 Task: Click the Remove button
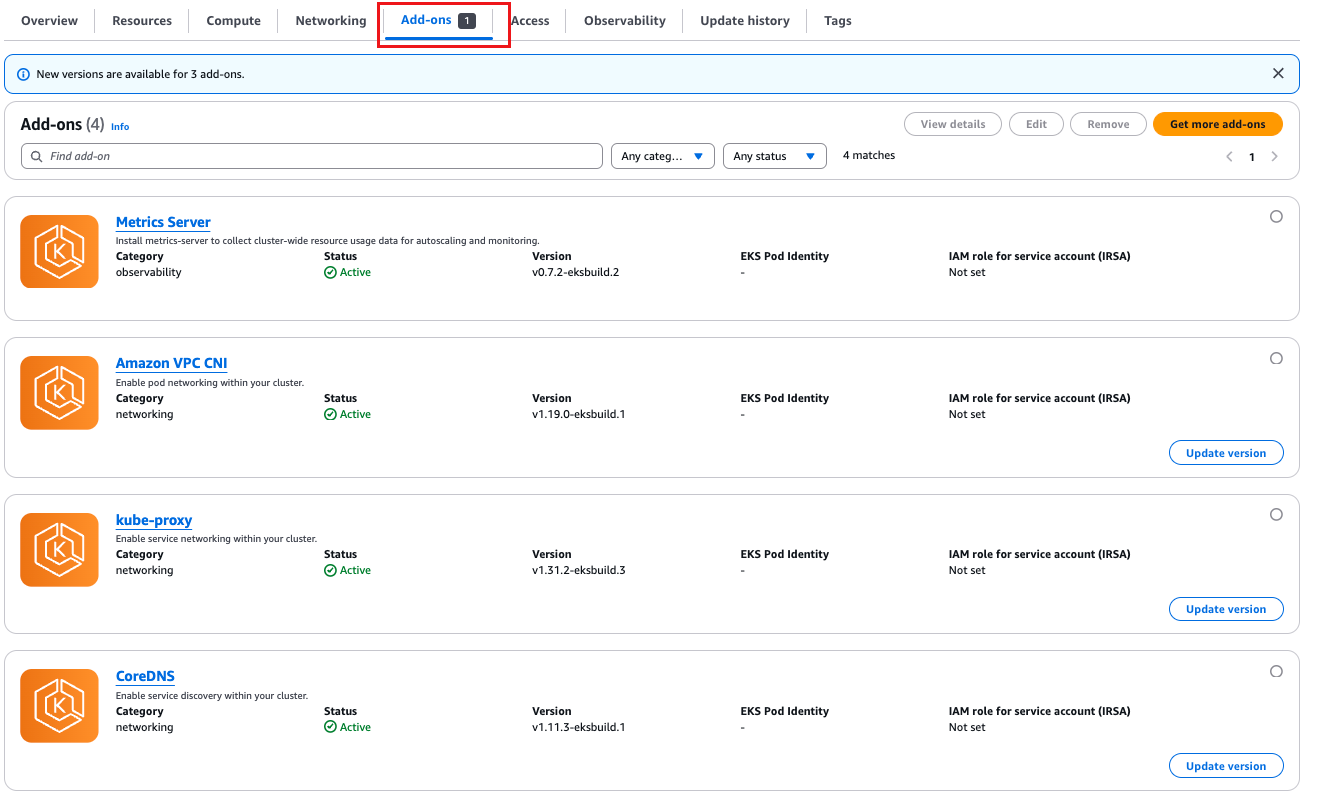[1108, 124]
